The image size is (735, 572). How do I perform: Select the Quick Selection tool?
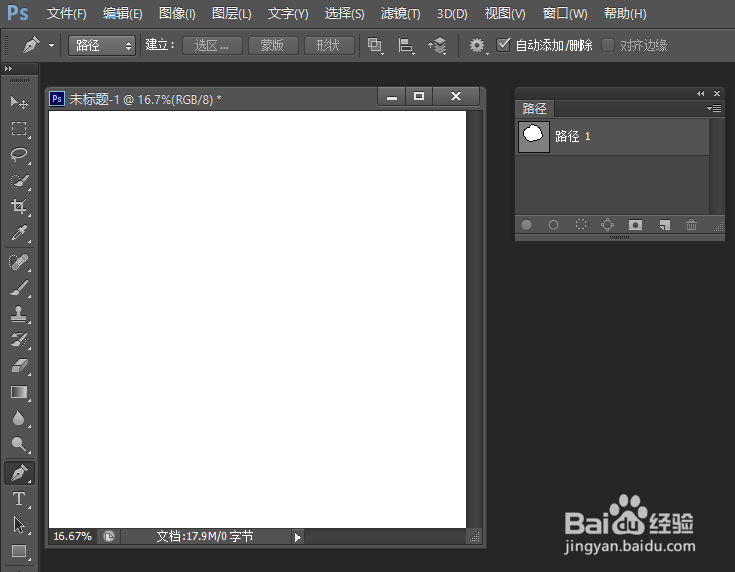coord(19,181)
